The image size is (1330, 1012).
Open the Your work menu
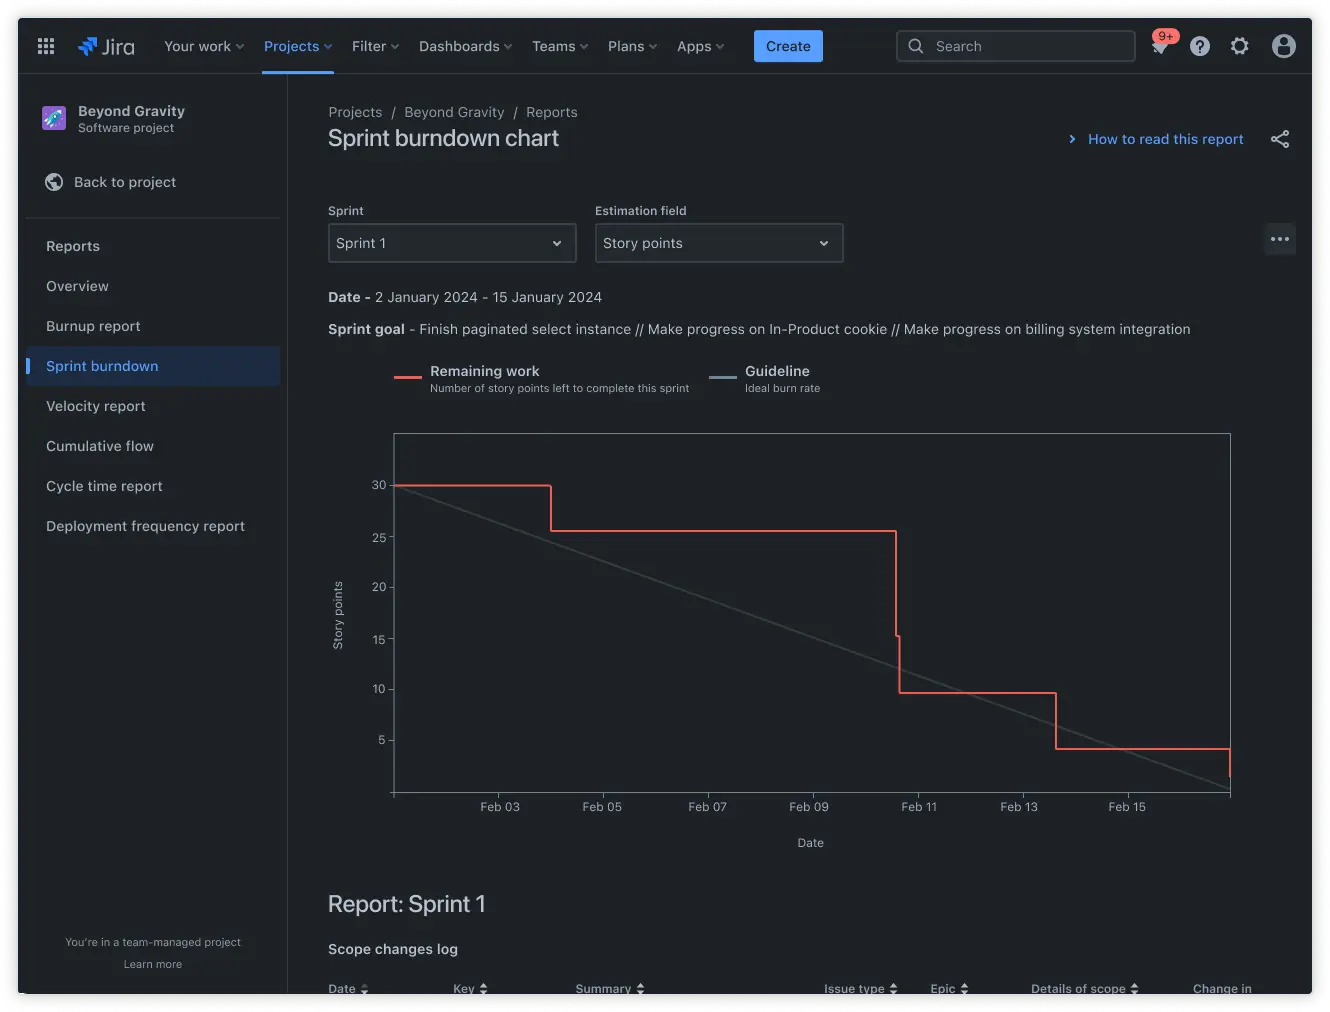click(x=204, y=46)
